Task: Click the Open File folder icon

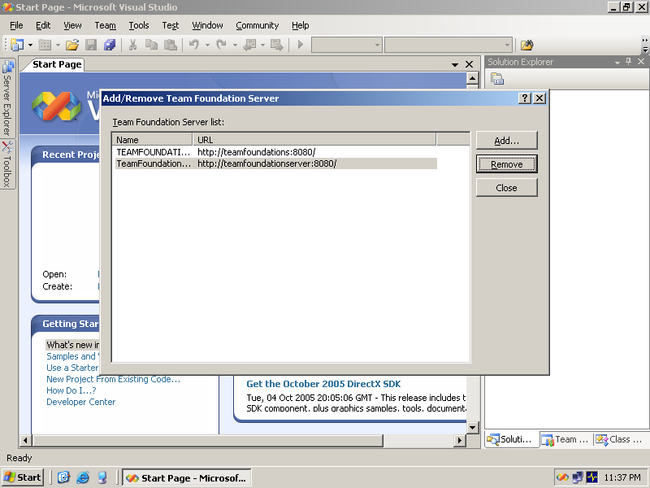Action: 72,44
